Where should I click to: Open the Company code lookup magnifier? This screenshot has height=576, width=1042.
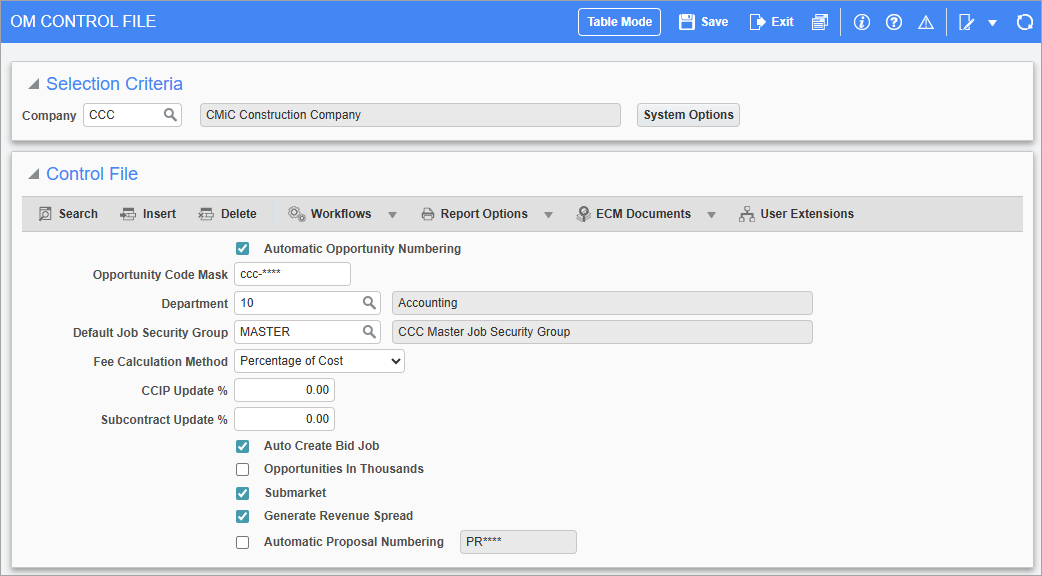[x=171, y=114]
